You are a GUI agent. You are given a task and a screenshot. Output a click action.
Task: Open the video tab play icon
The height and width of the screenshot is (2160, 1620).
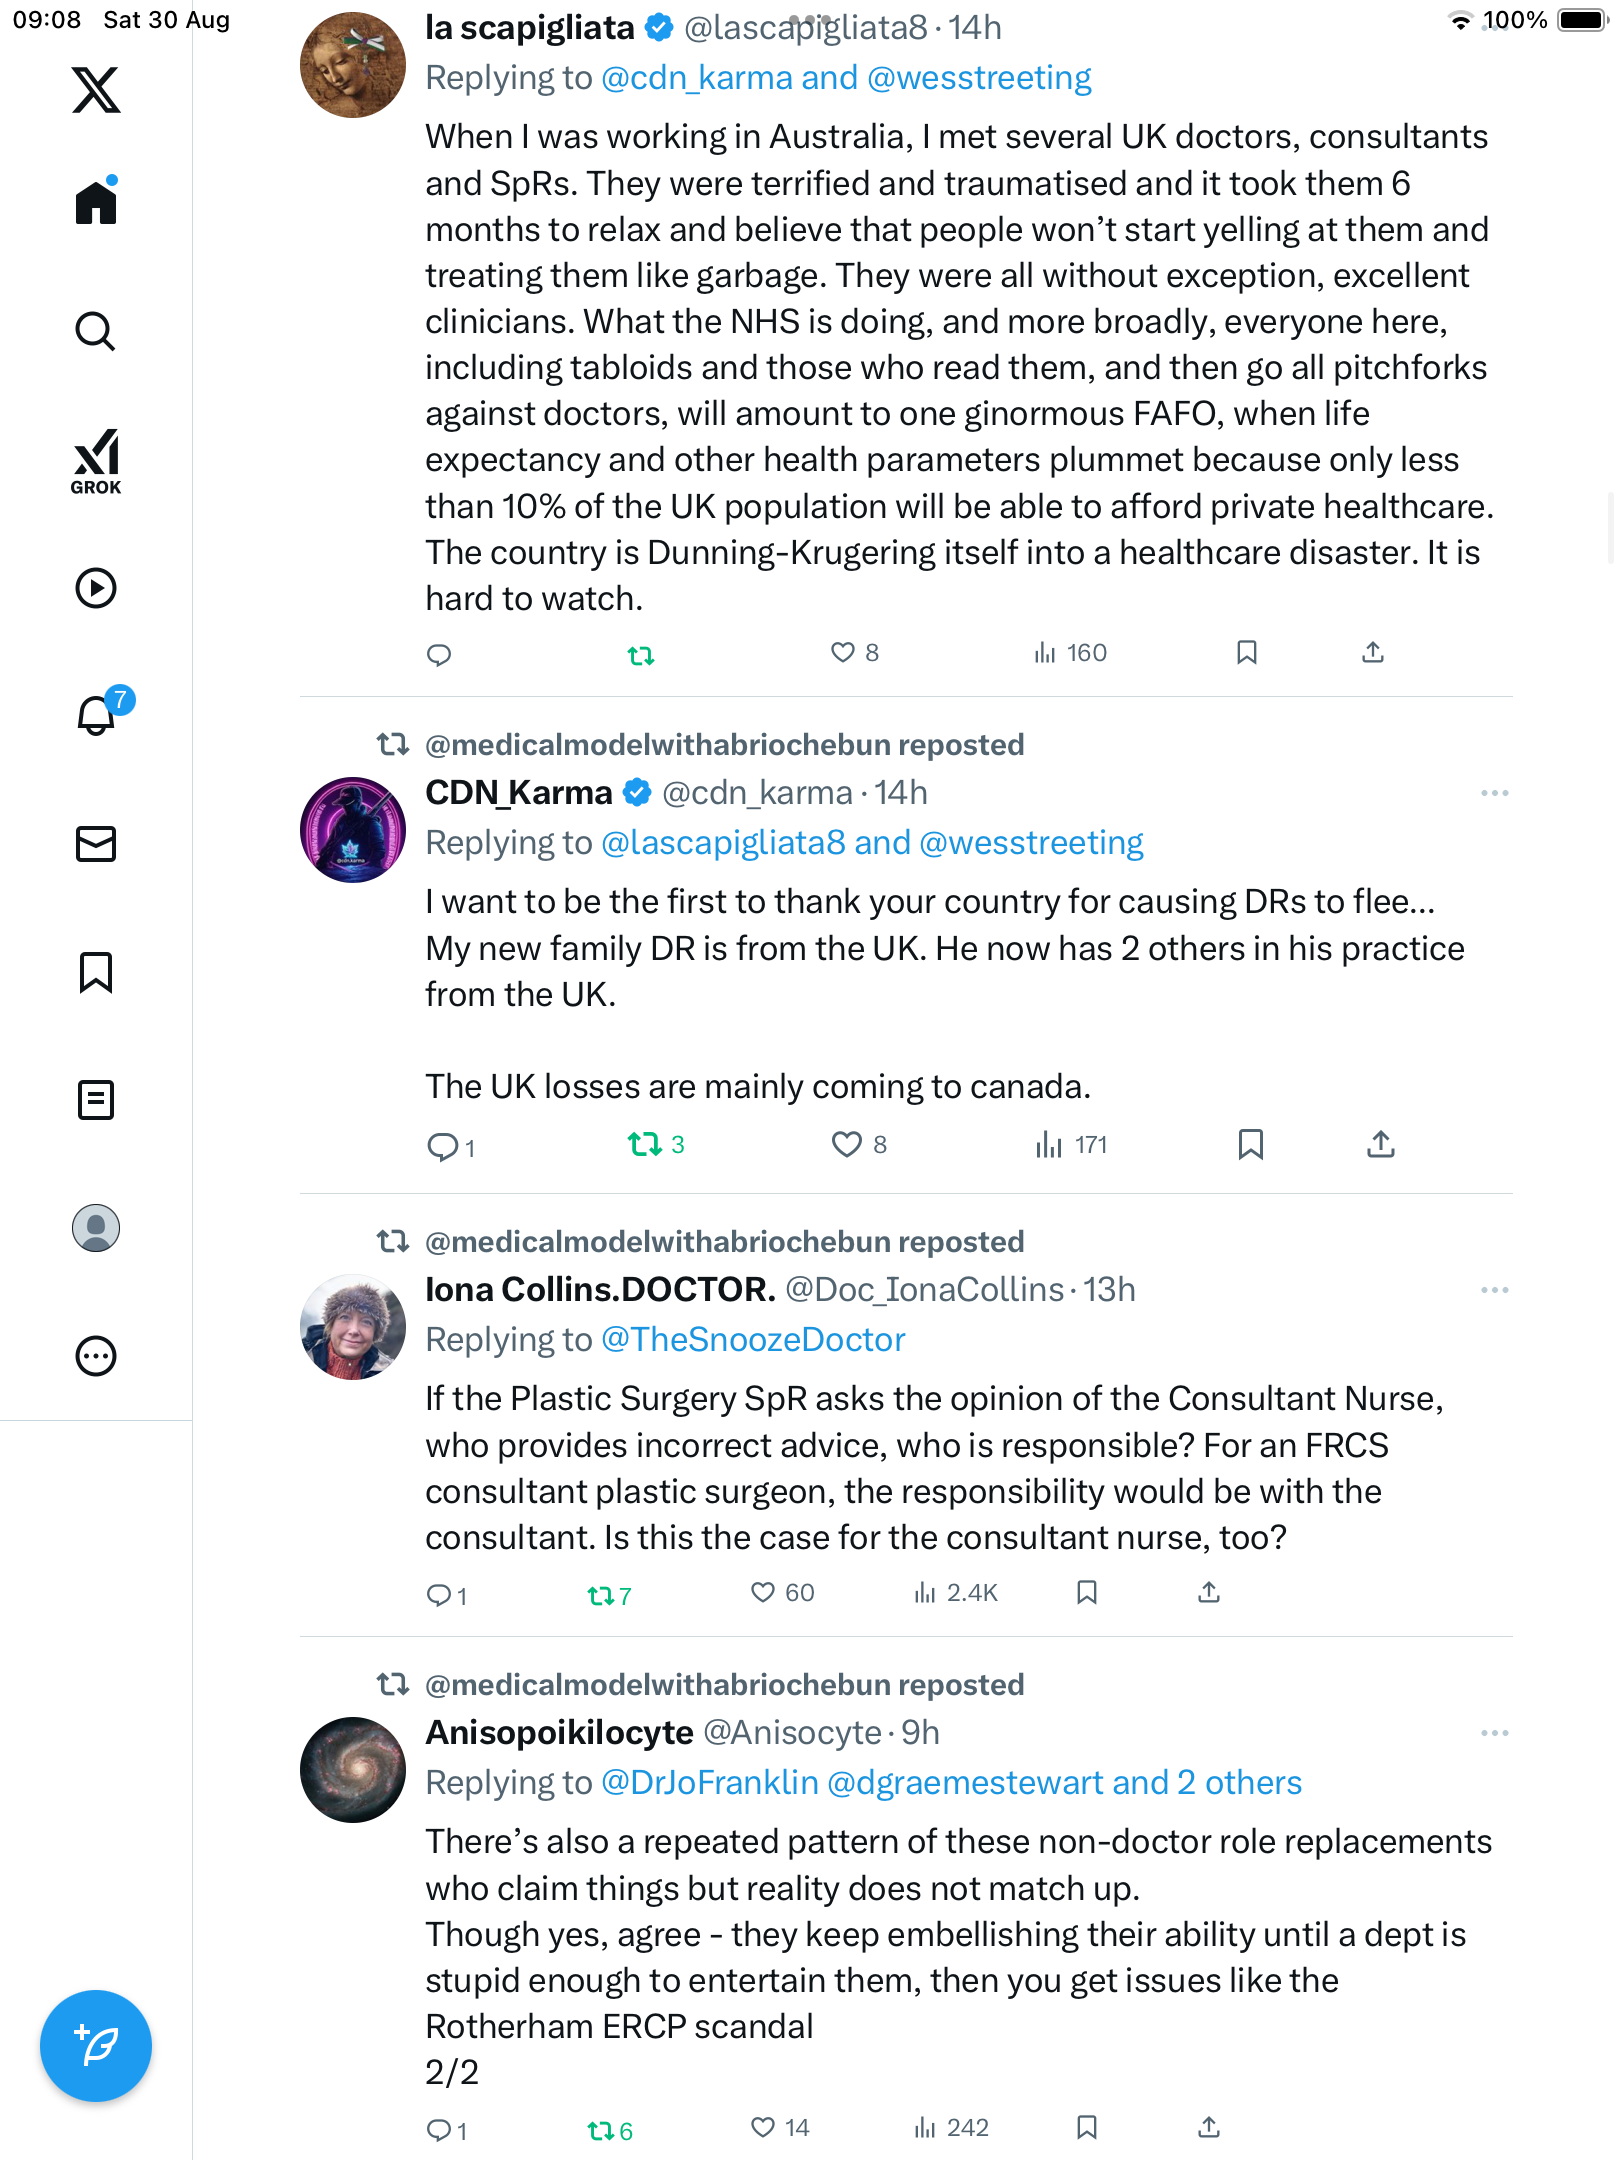[x=96, y=588]
